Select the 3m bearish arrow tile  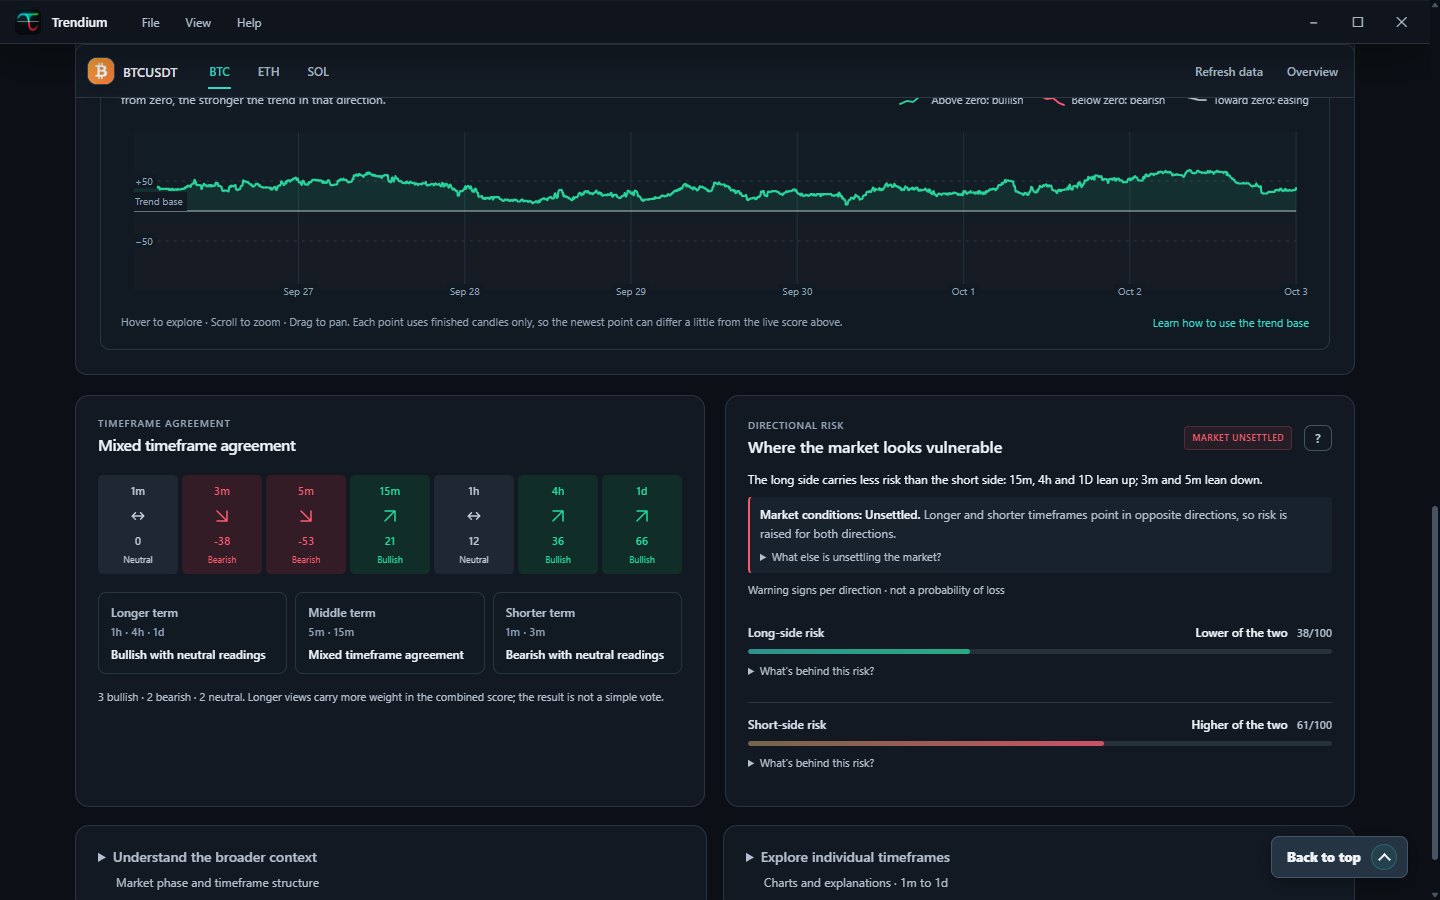222,524
